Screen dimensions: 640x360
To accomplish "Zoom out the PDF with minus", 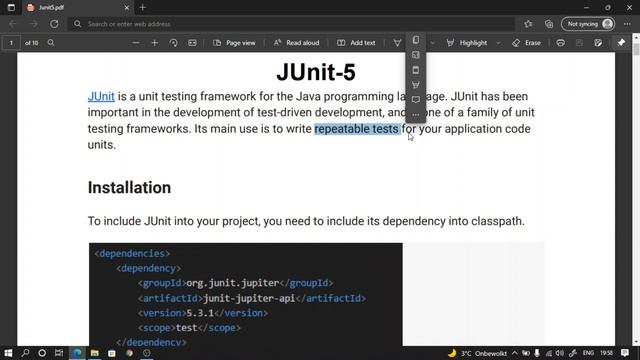I will (x=136, y=42).
